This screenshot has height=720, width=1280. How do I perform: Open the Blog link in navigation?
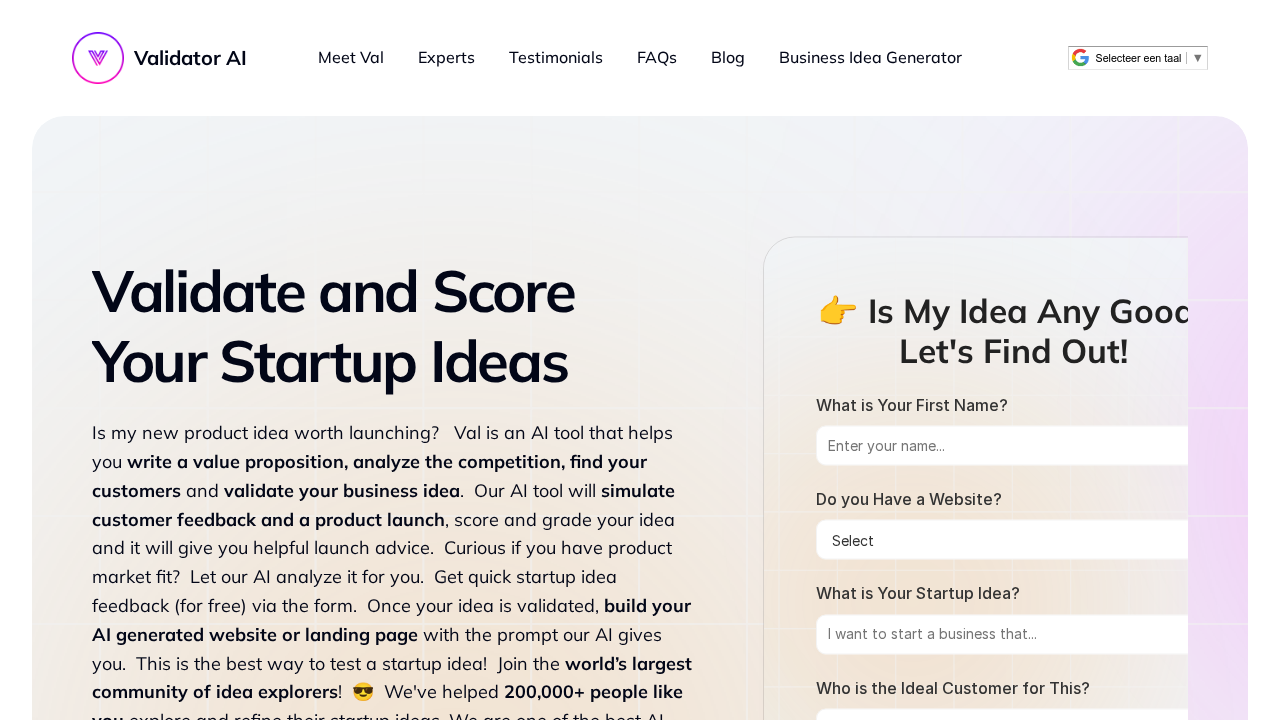tap(728, 58)
